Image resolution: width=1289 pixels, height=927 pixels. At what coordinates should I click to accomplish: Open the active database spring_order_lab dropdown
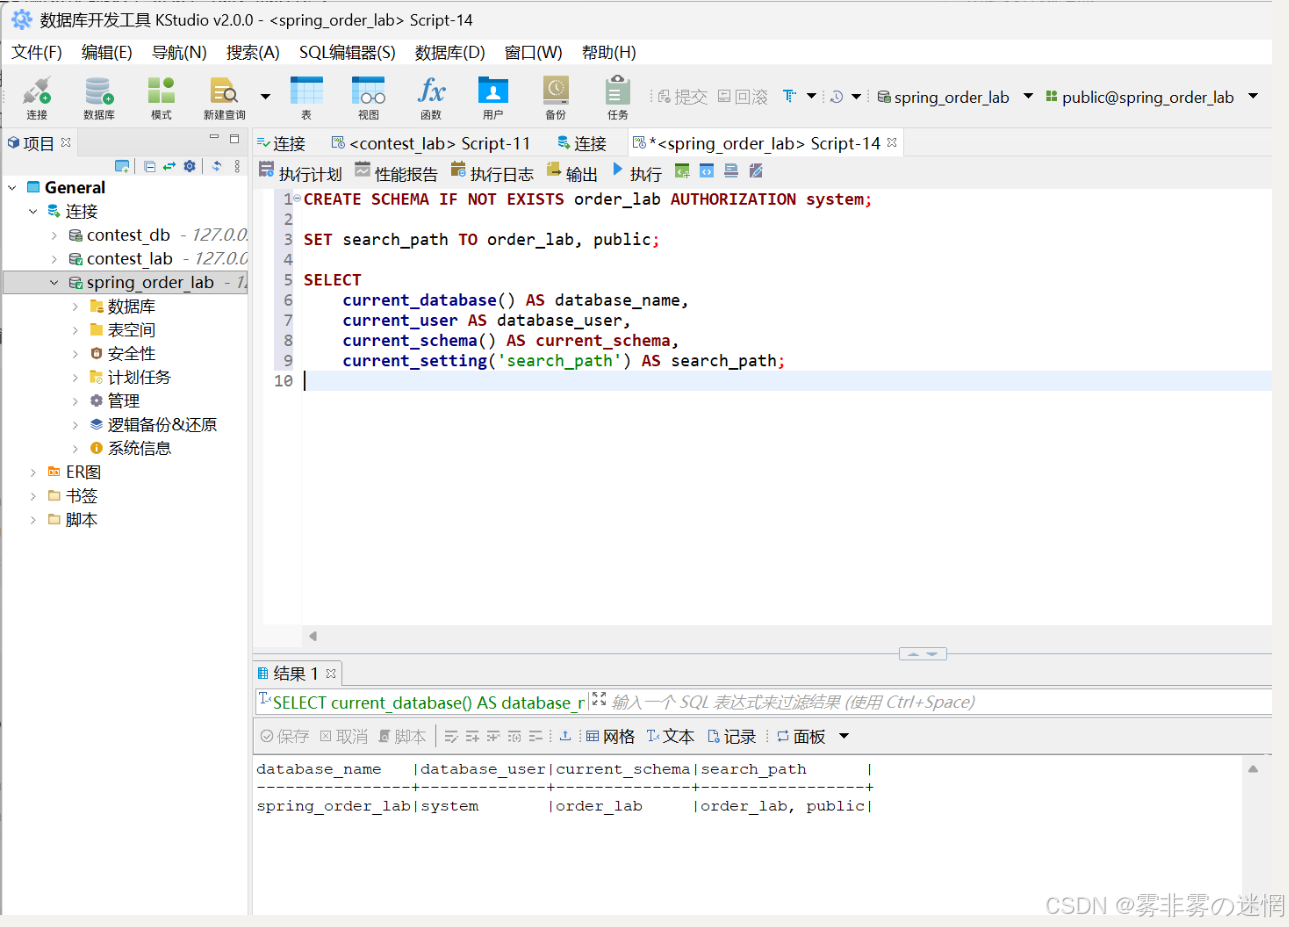click(1028, 96)
